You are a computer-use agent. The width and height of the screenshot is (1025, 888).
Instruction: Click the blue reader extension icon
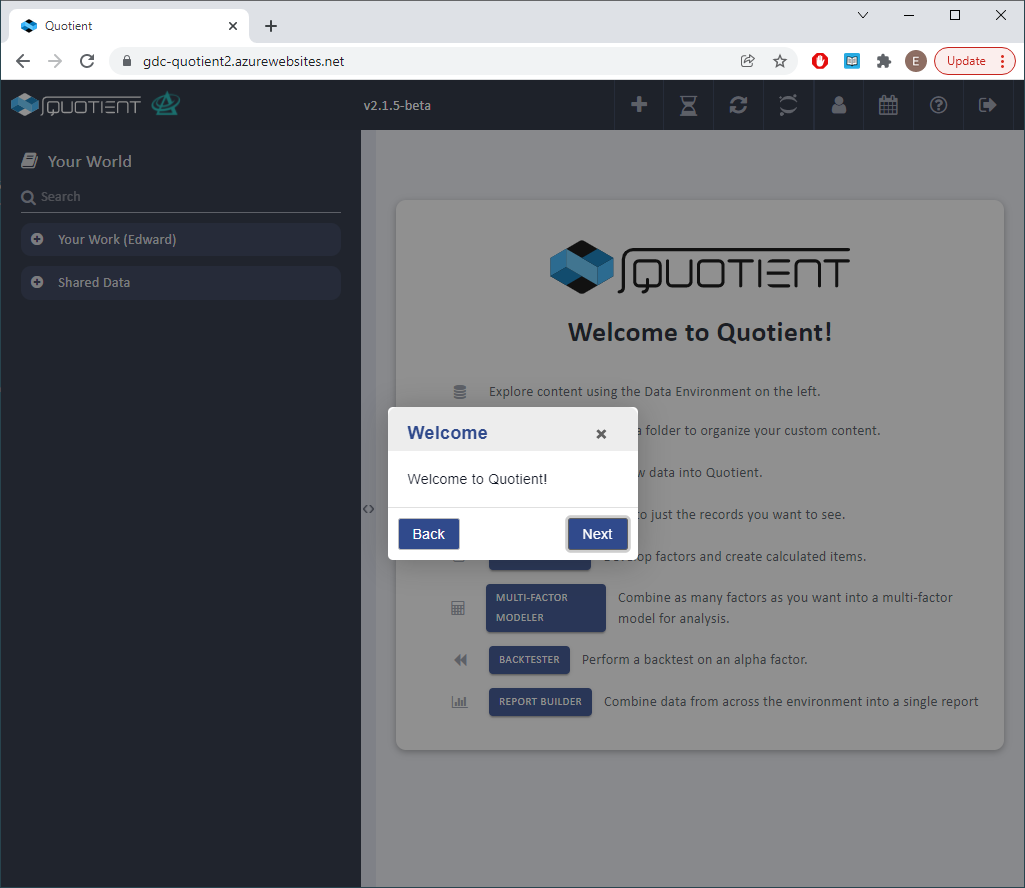(x=852, y=61)
